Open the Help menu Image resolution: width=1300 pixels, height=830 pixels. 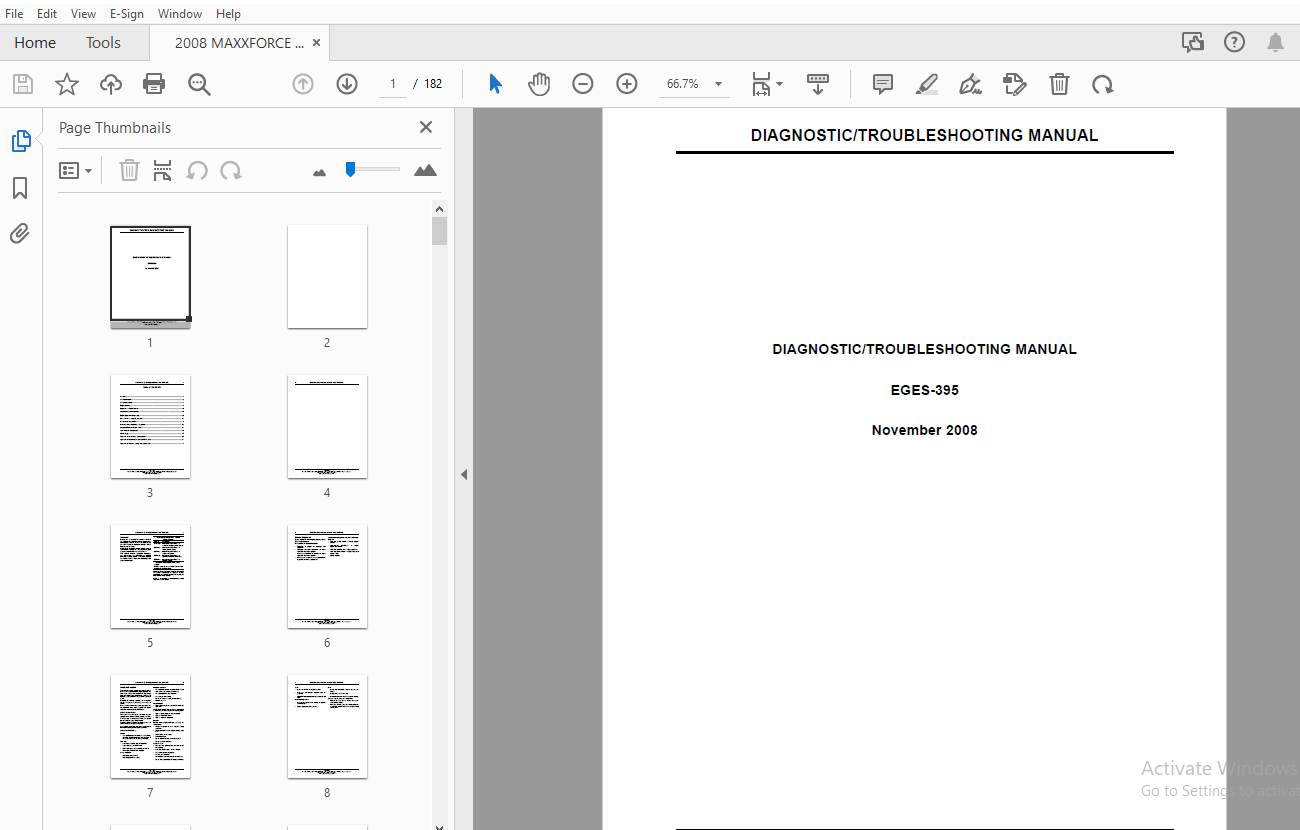click(228, 13)
